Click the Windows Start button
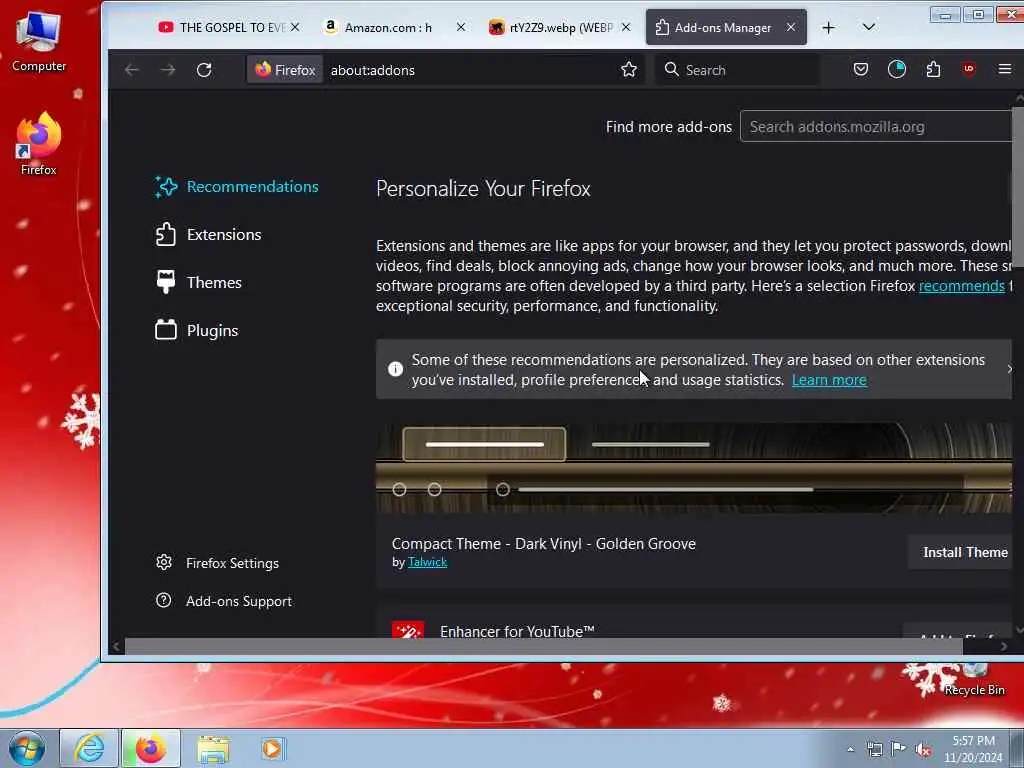This screenshot has width=1024, height=768. point(27,749)
